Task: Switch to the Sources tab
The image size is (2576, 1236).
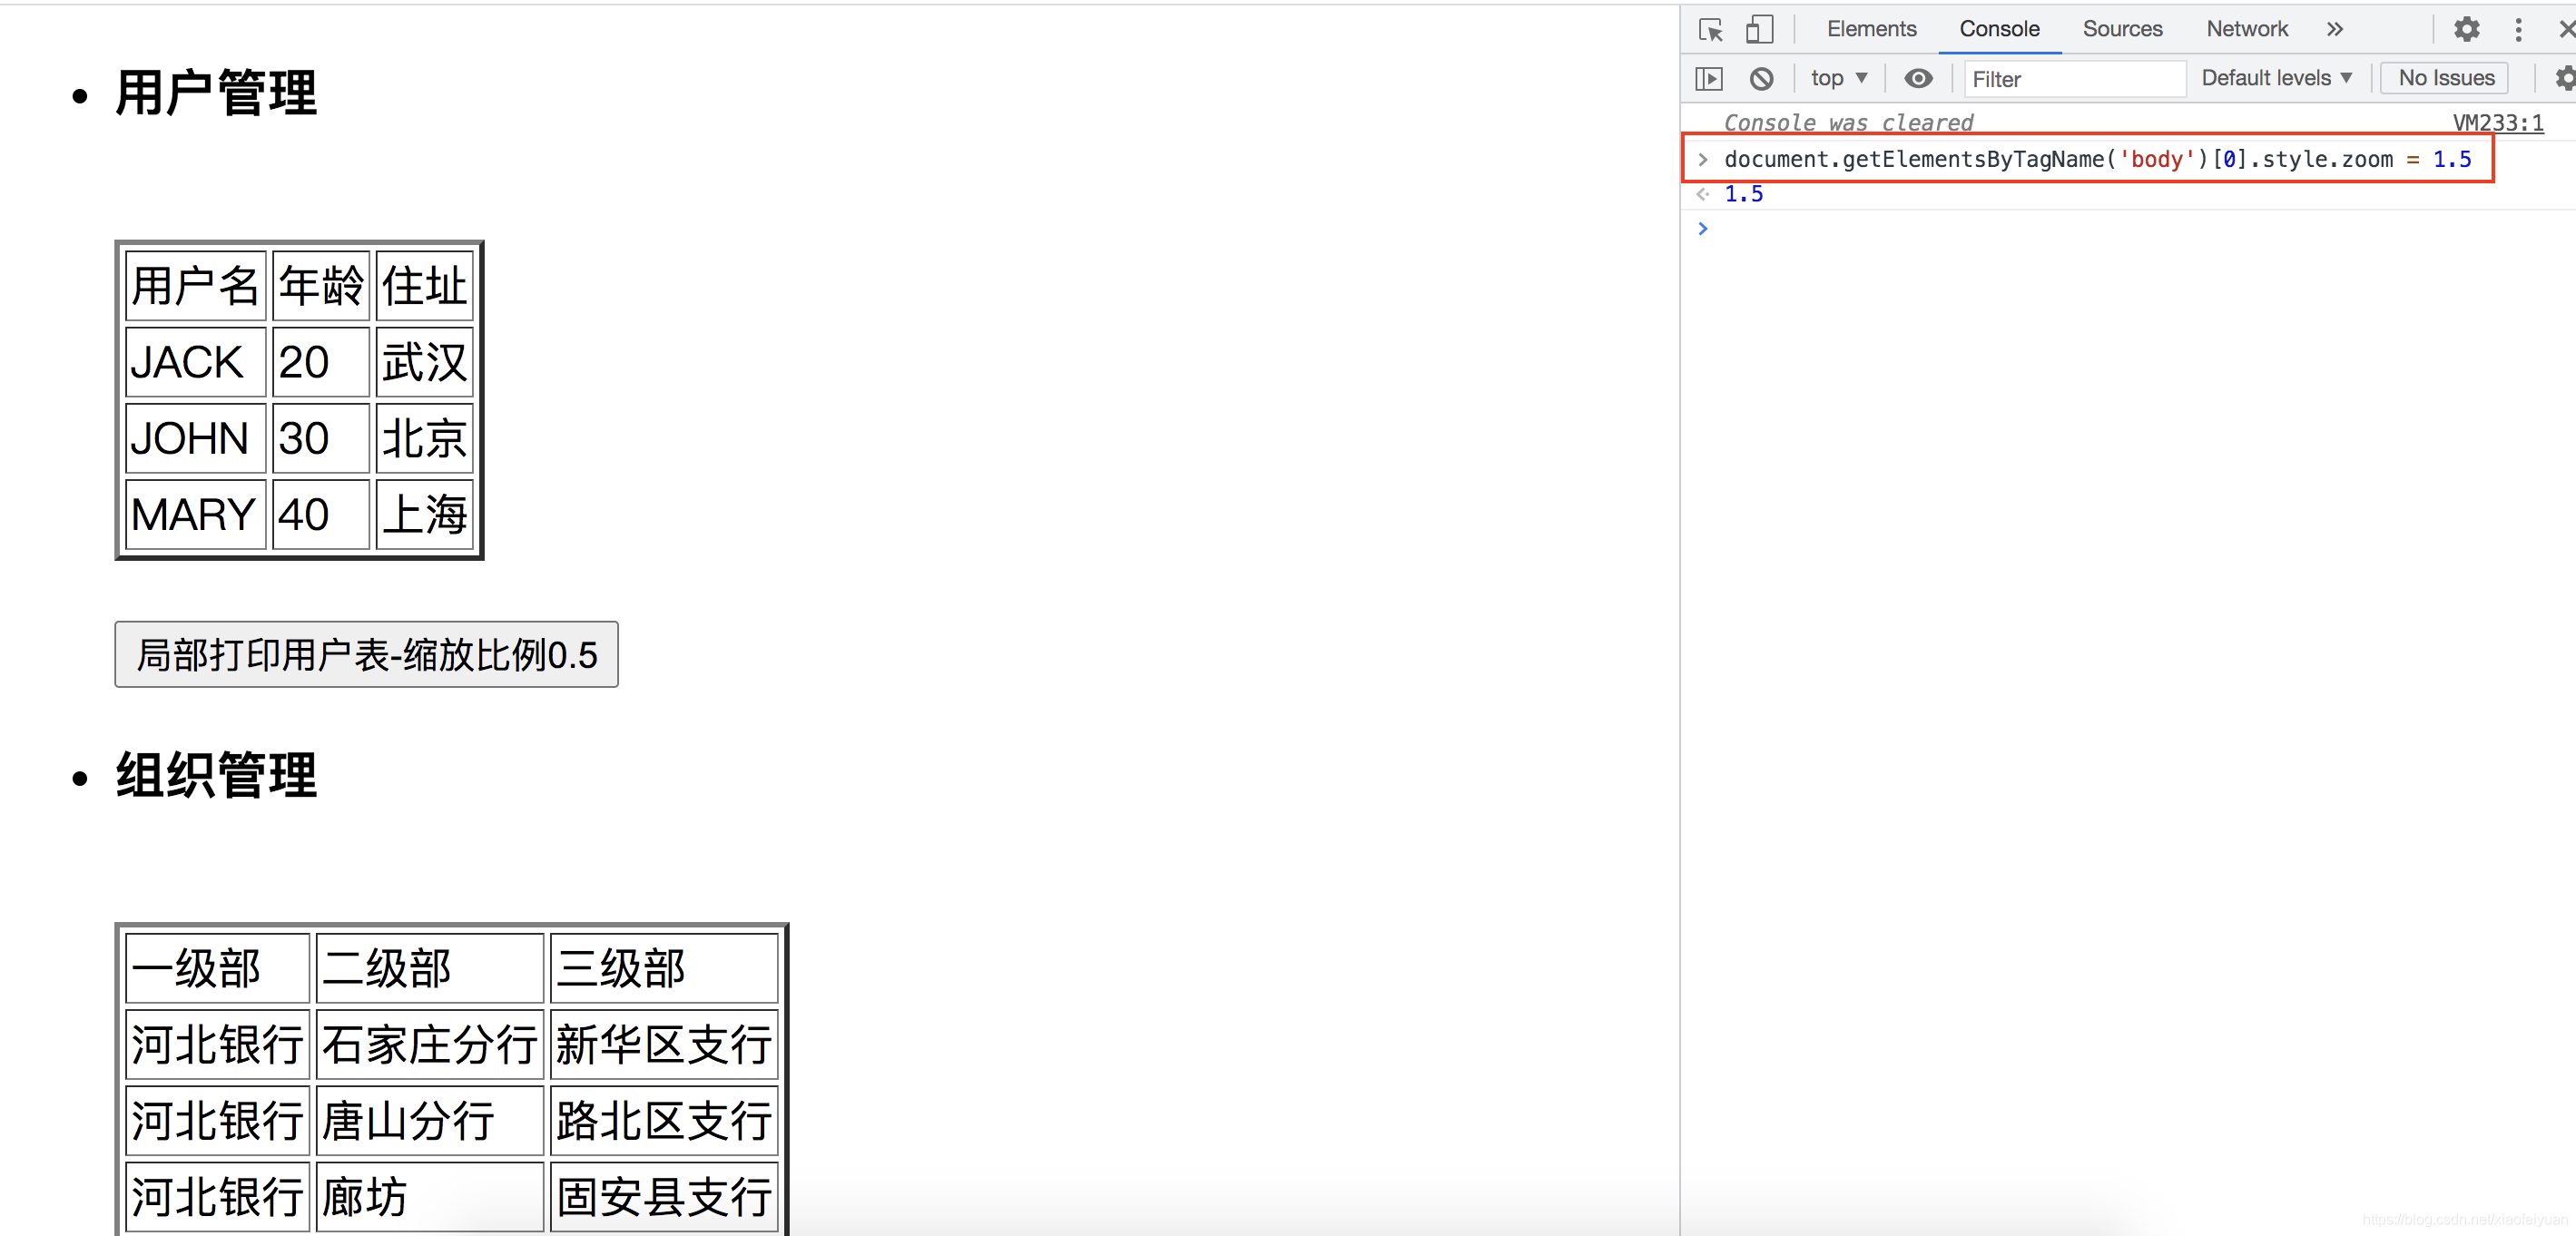Action: coord(2122,29)
